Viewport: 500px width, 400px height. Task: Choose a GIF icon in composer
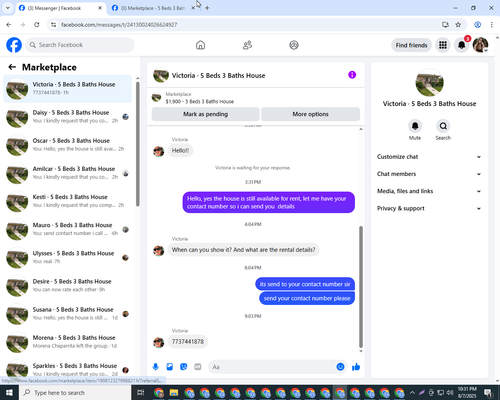pyautogui.click(x=198, y=367)
